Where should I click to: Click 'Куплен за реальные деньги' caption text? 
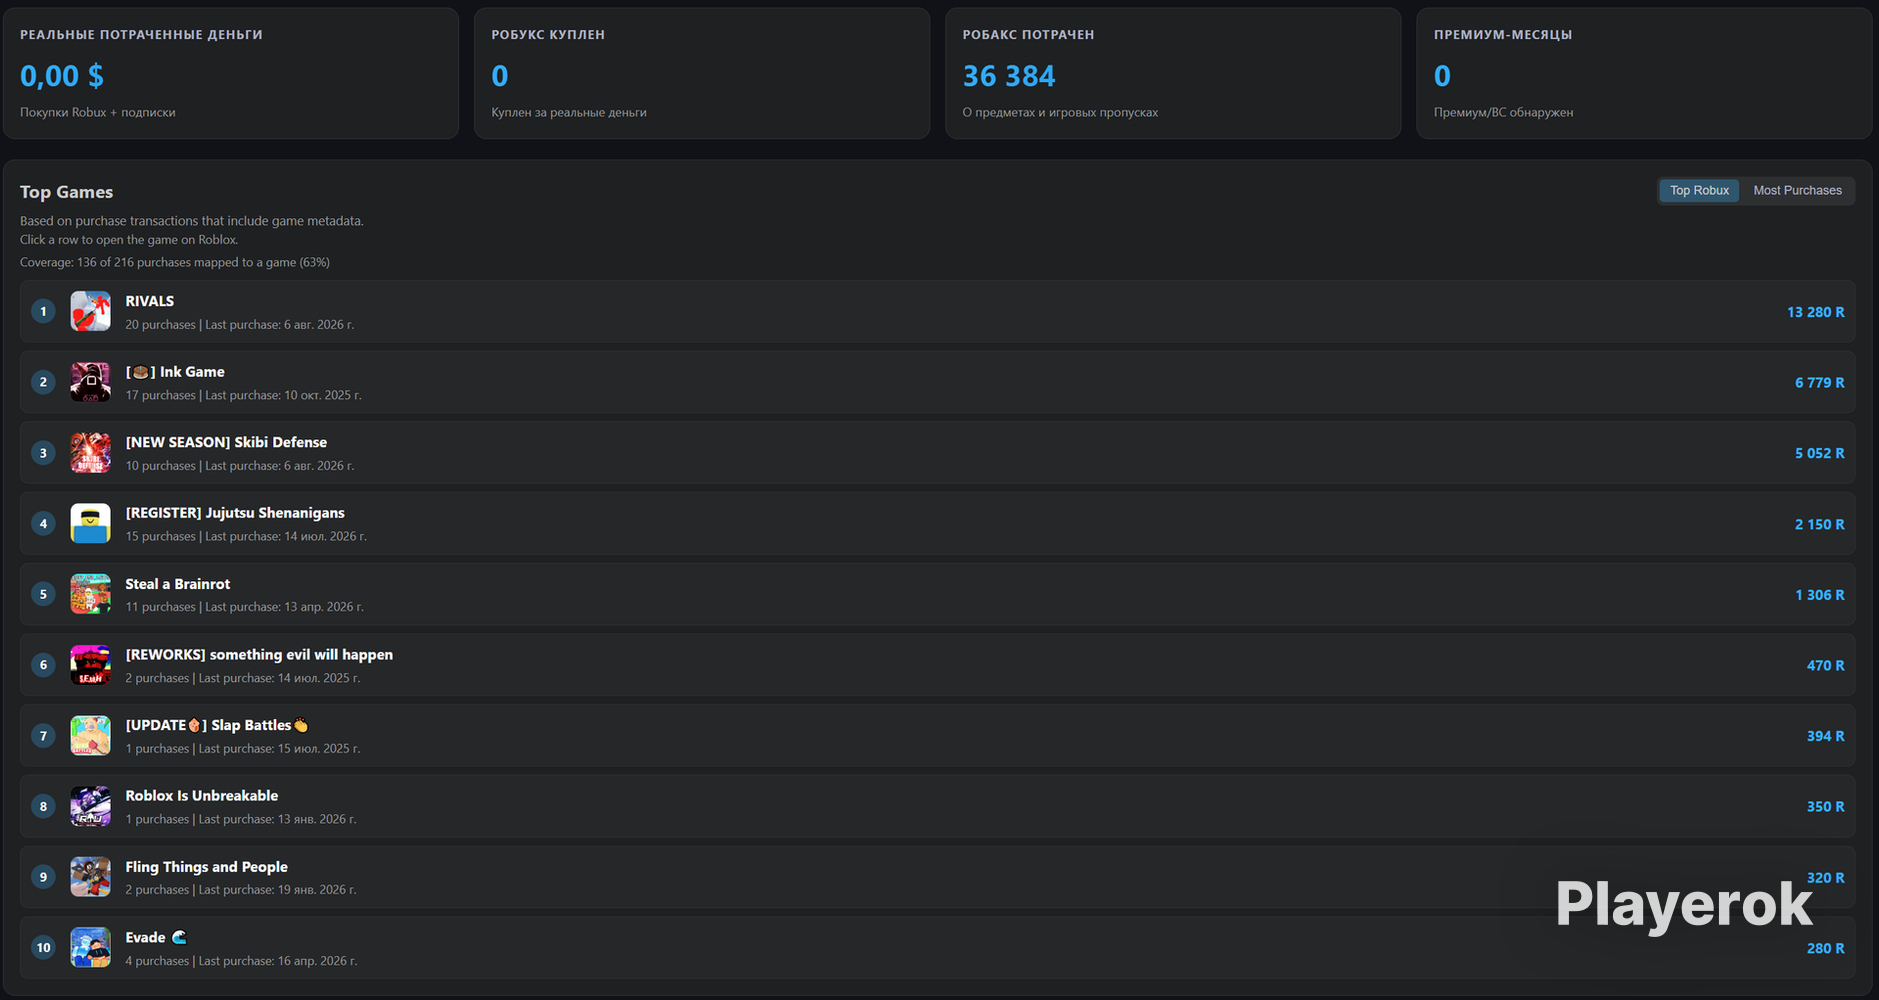pyautogui.click(x=569, y=113)
